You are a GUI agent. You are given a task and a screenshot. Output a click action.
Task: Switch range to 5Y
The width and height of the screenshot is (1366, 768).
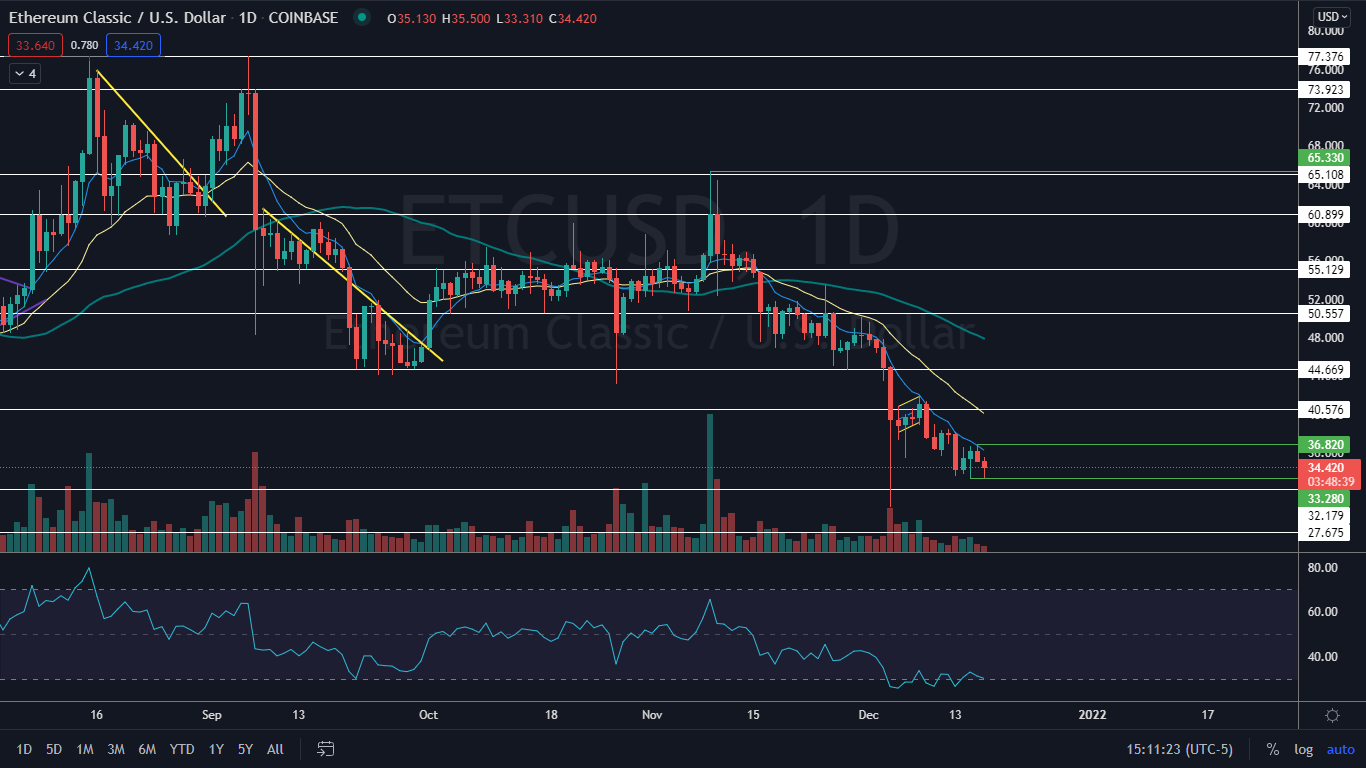coord(245,749)
